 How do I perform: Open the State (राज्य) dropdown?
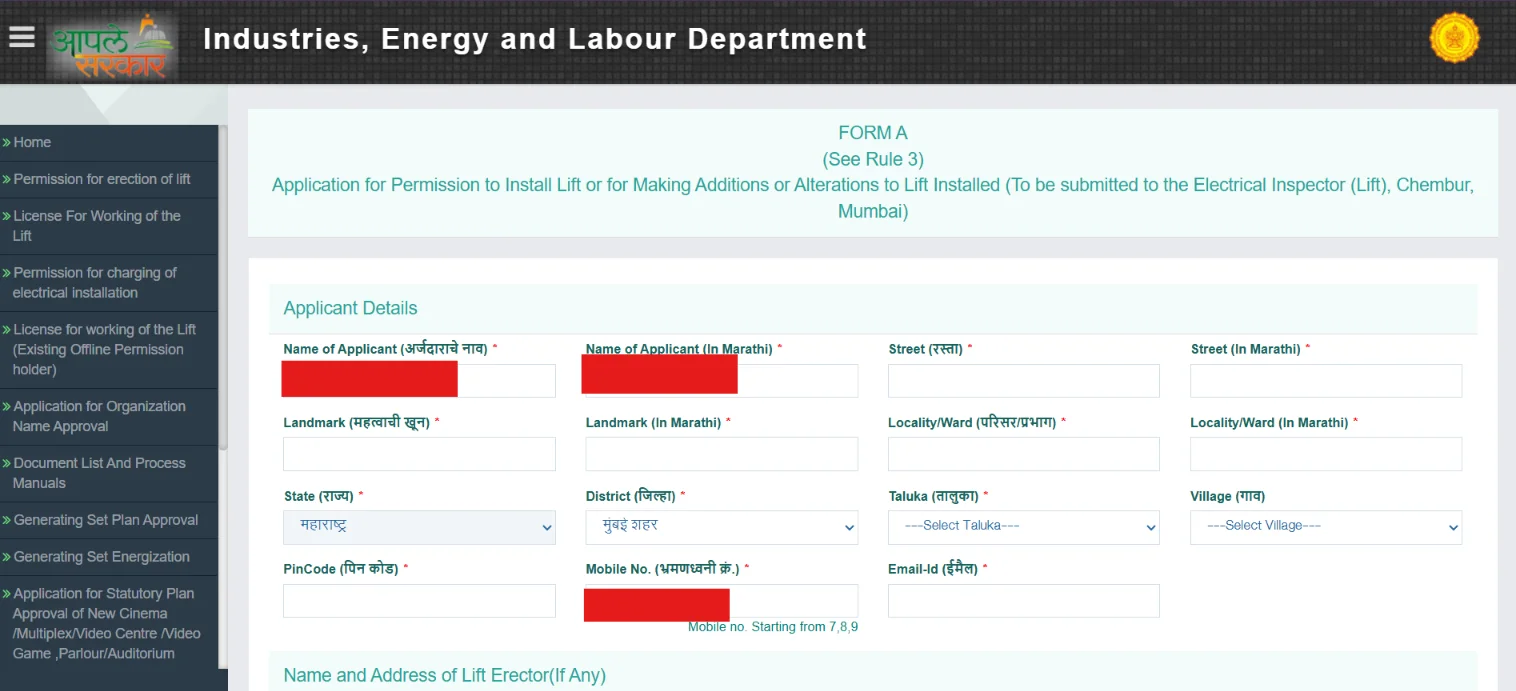(419, 527)
